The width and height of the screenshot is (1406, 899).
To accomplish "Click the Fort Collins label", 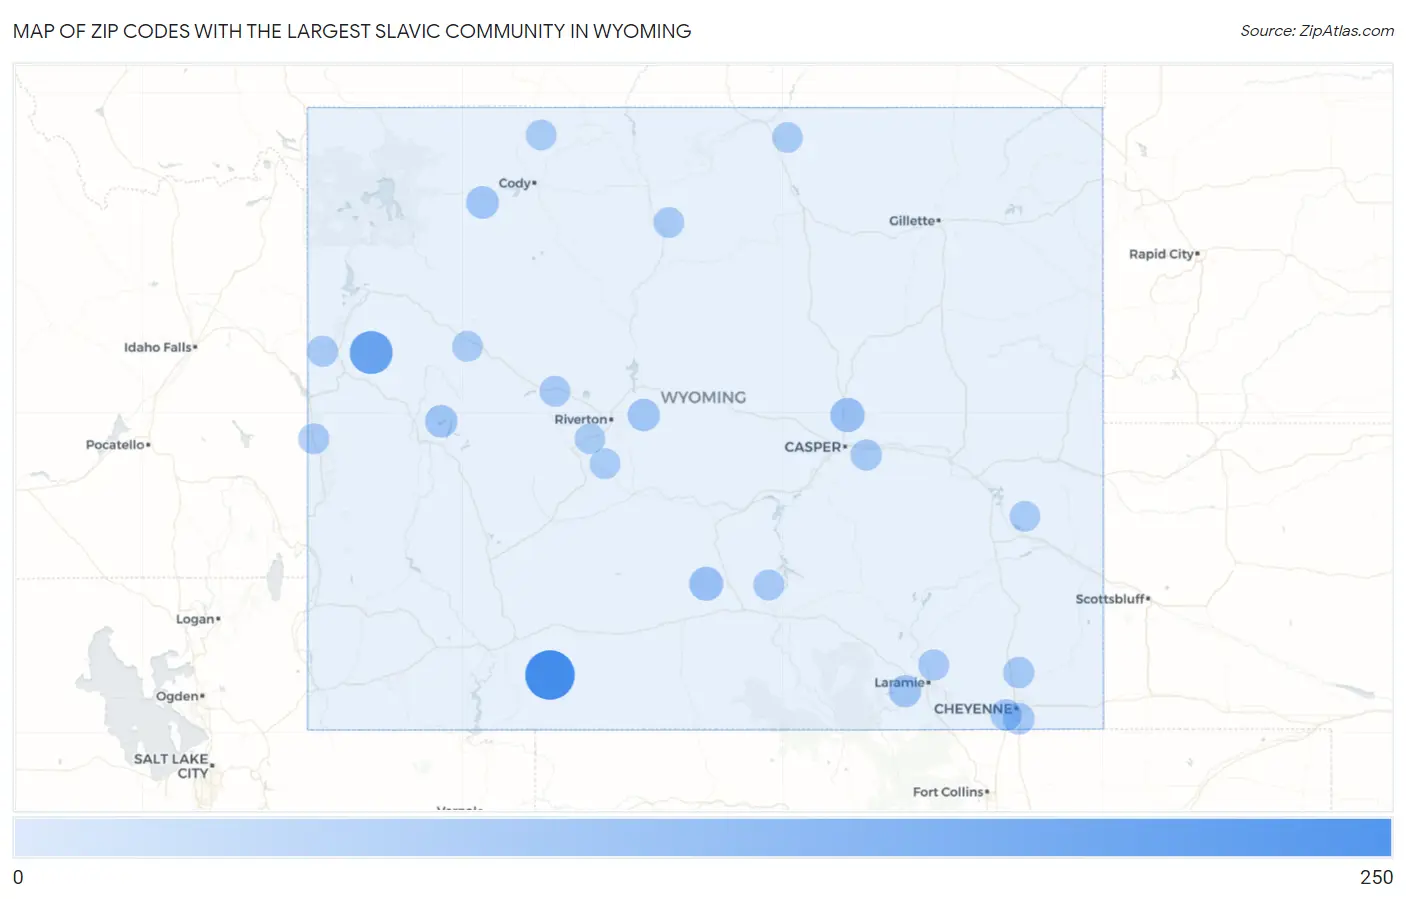I will tap(950, 792).
